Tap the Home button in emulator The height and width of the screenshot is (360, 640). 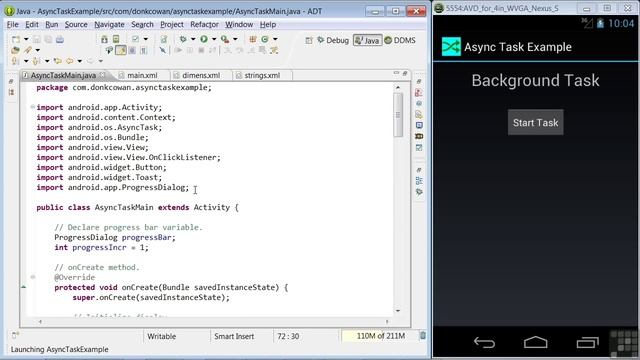(536, 342)
